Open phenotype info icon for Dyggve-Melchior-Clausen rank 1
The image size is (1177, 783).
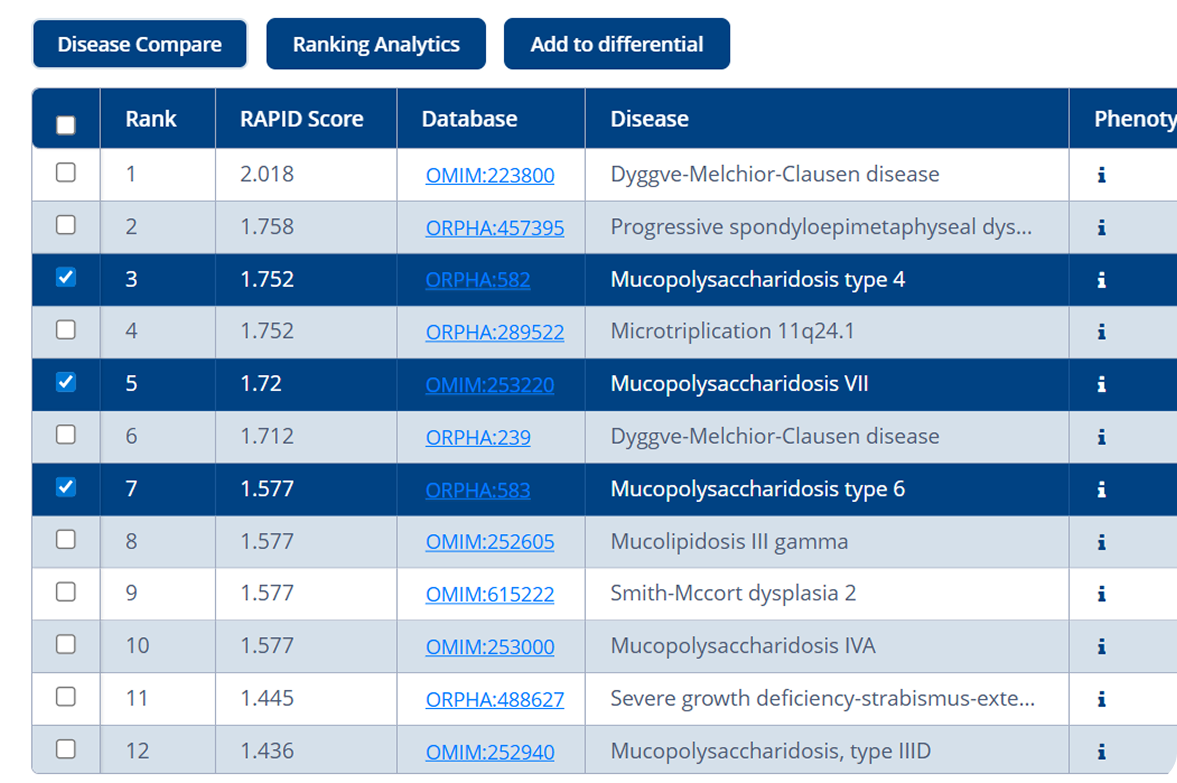(x=1101, y=175)
